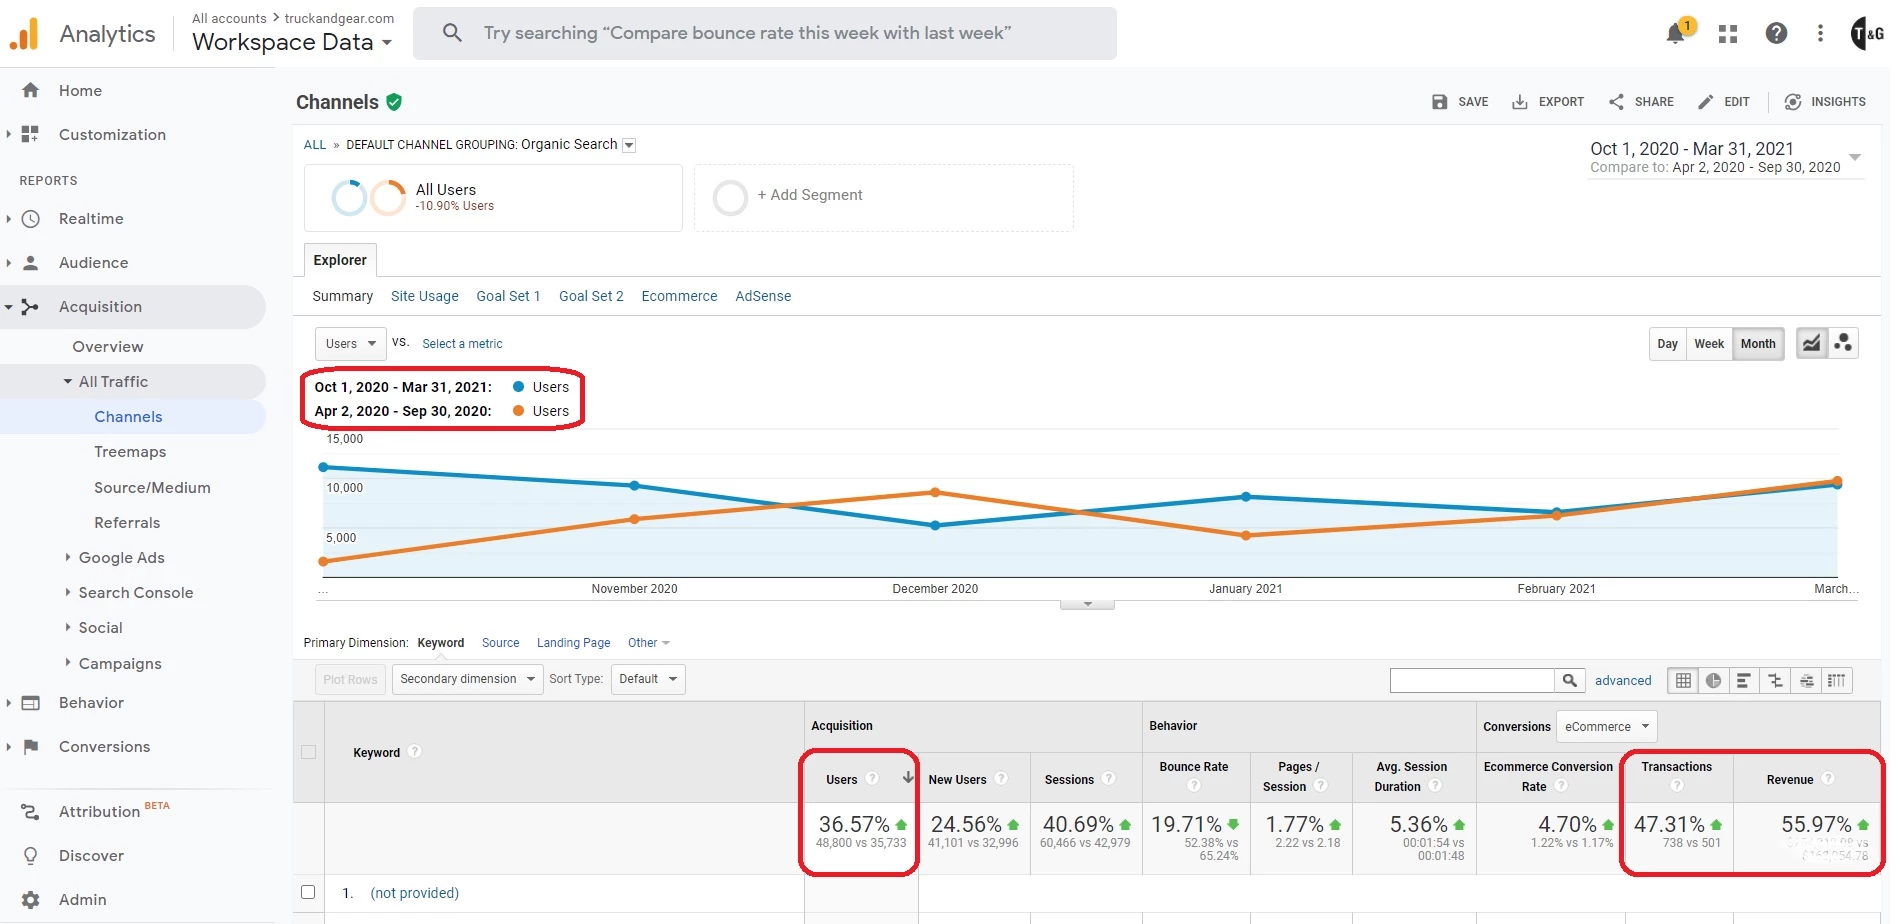Screen dimensions: 1900x924
Task: Set chart granularity to Week
Action: (x=1709, y=344)
